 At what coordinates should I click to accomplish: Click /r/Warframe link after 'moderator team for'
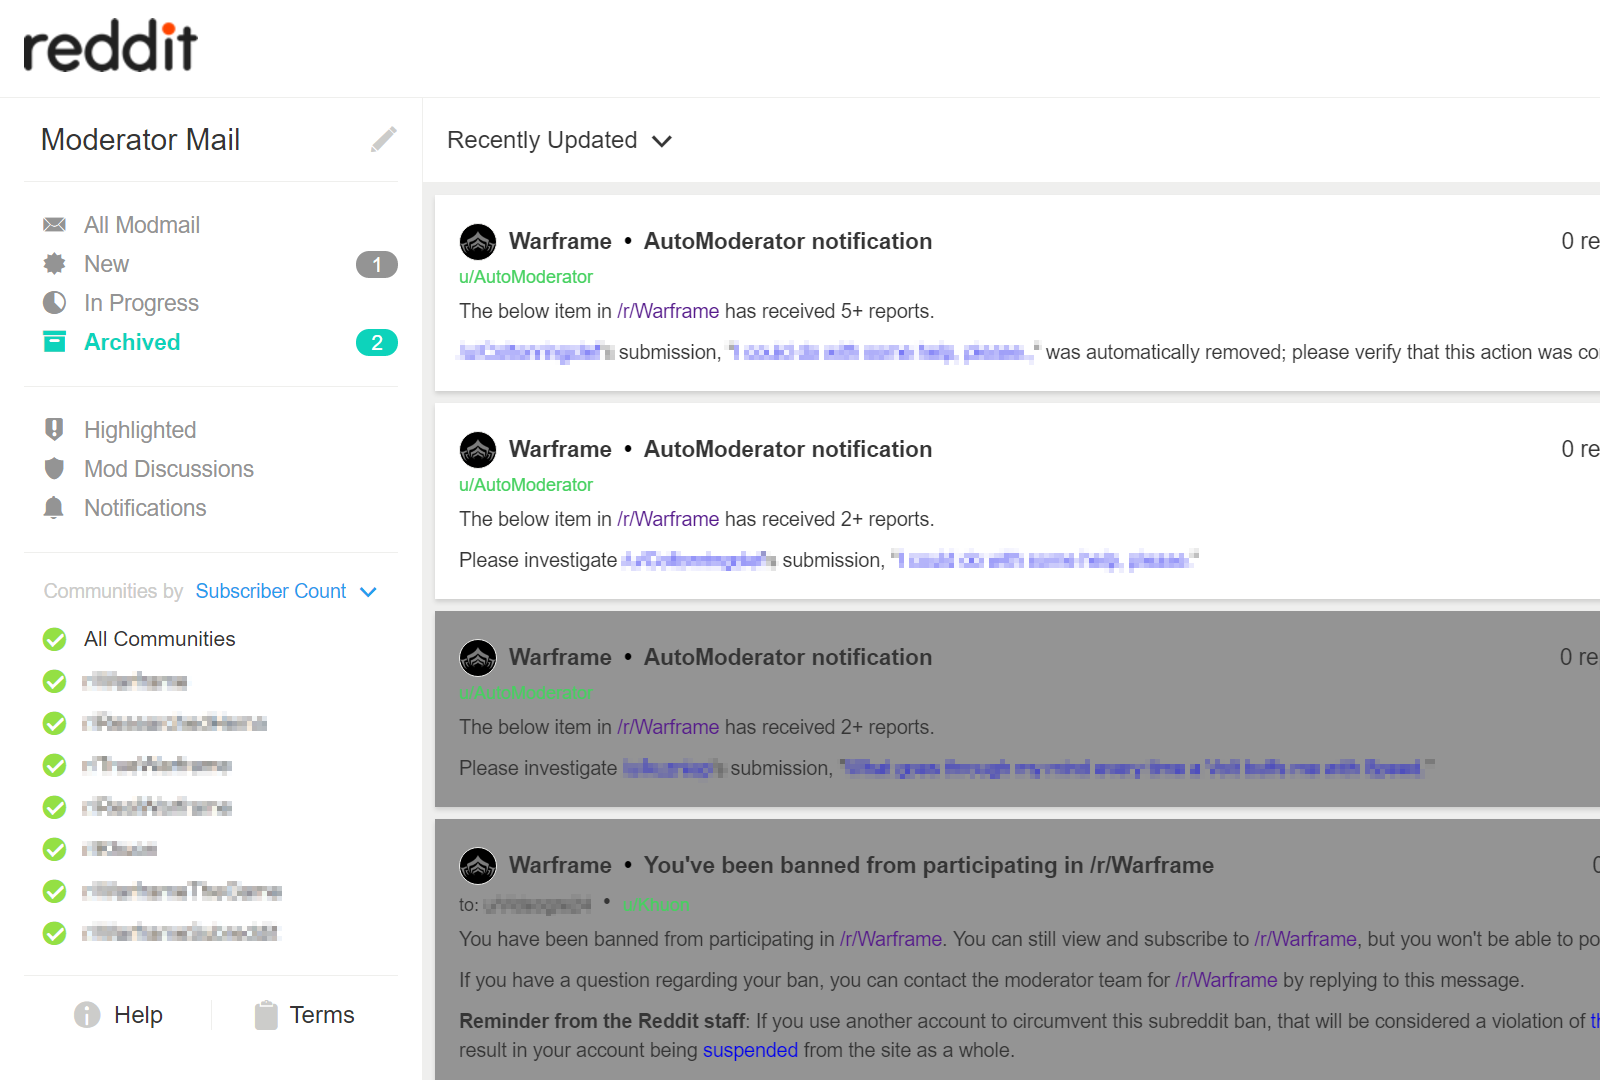click(x=1226, y=980)
